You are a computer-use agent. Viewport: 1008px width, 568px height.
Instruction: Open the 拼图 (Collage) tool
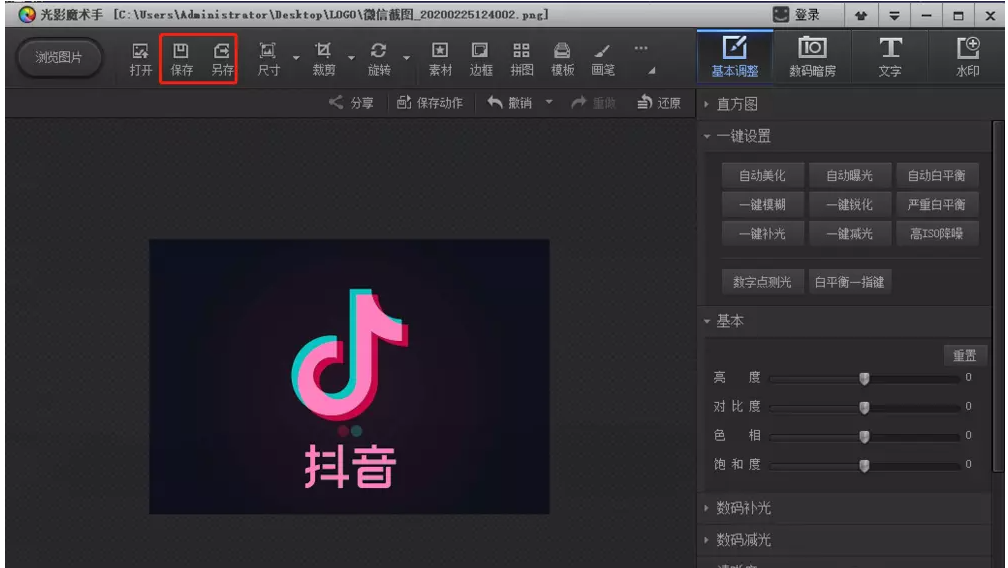coord(522,58)
